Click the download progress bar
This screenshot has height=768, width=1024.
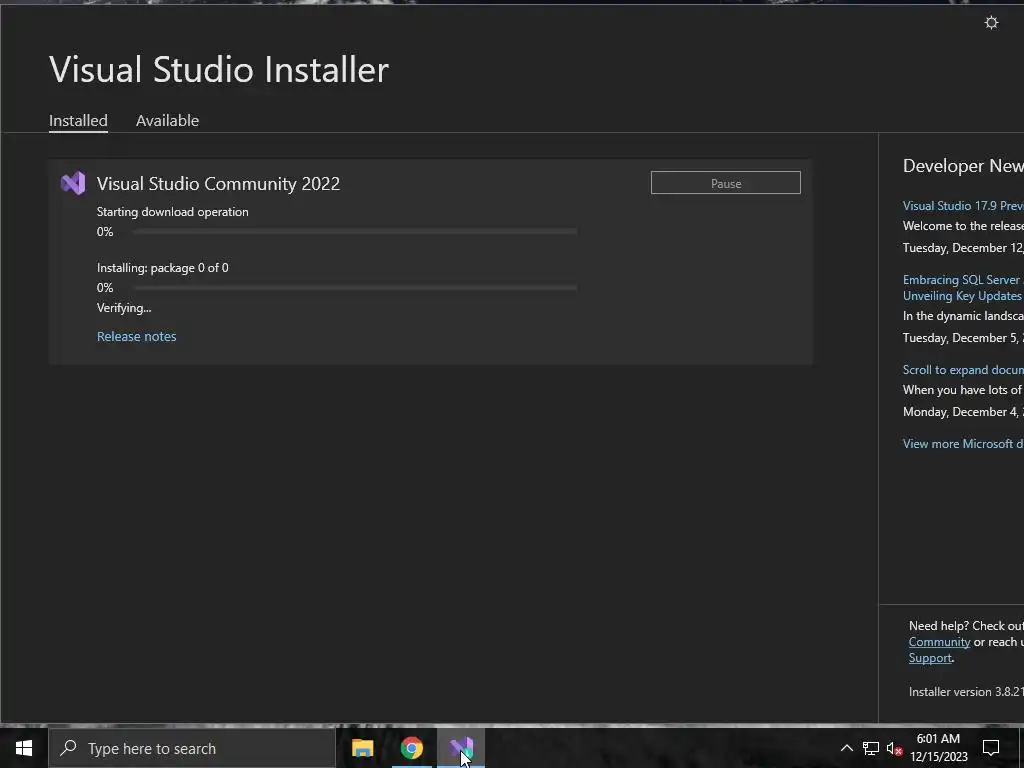click(x=355, y=231)
